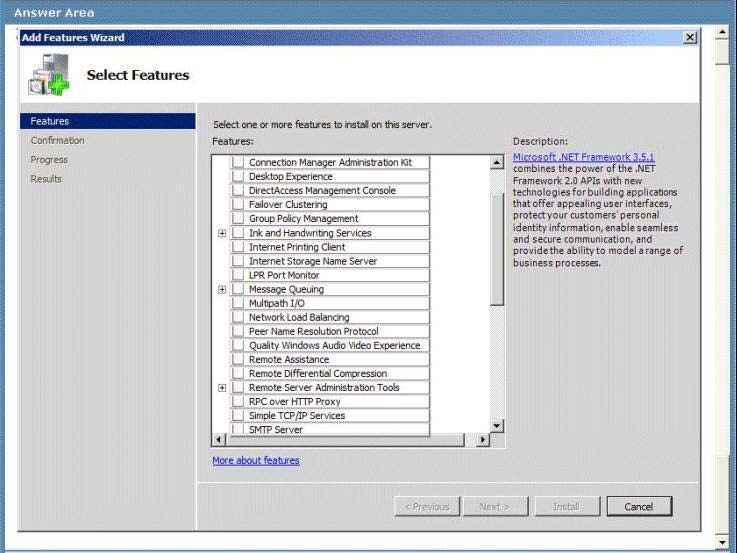
Task: Tick the DirectAccess Management Console checkbox
Action: [x=238, y=190]
